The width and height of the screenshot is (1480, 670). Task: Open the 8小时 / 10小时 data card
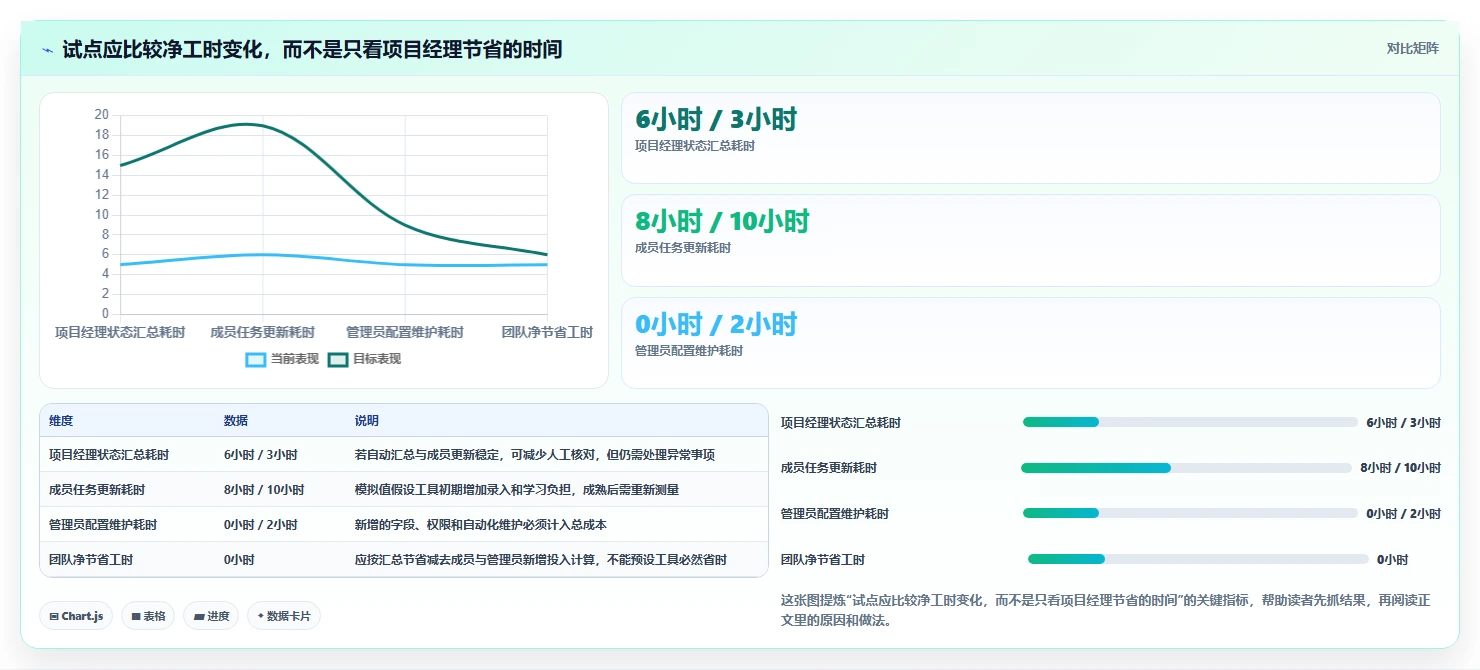1031,241
